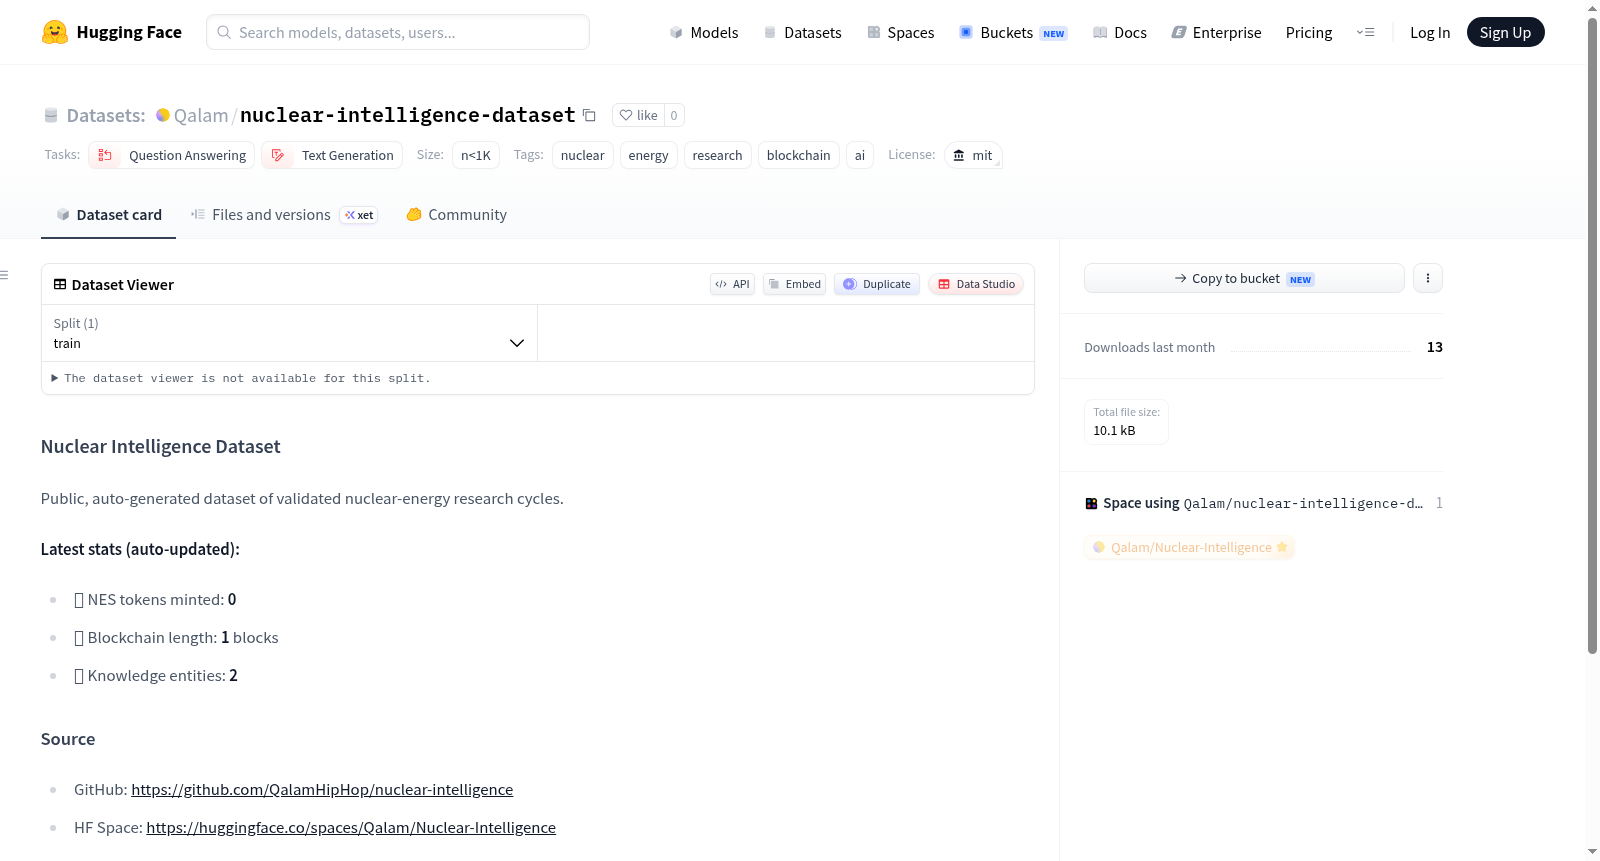Click the blockchain tag
Image resolution: width=1600 pixels, height=861 pixels.
[x=798, y=155]
